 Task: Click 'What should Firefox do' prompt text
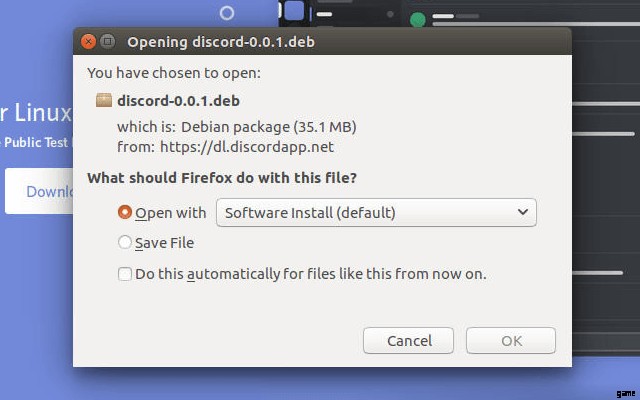tap(222, 178)
